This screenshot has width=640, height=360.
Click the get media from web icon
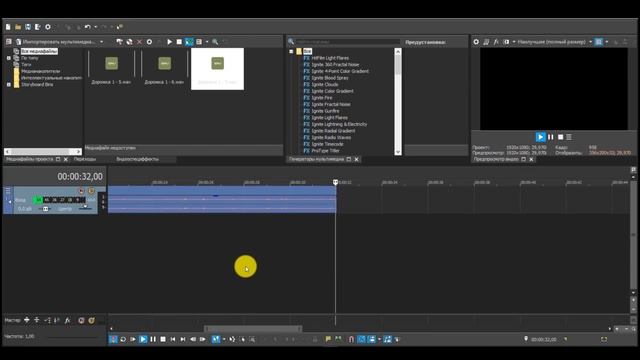pos(129,42)
